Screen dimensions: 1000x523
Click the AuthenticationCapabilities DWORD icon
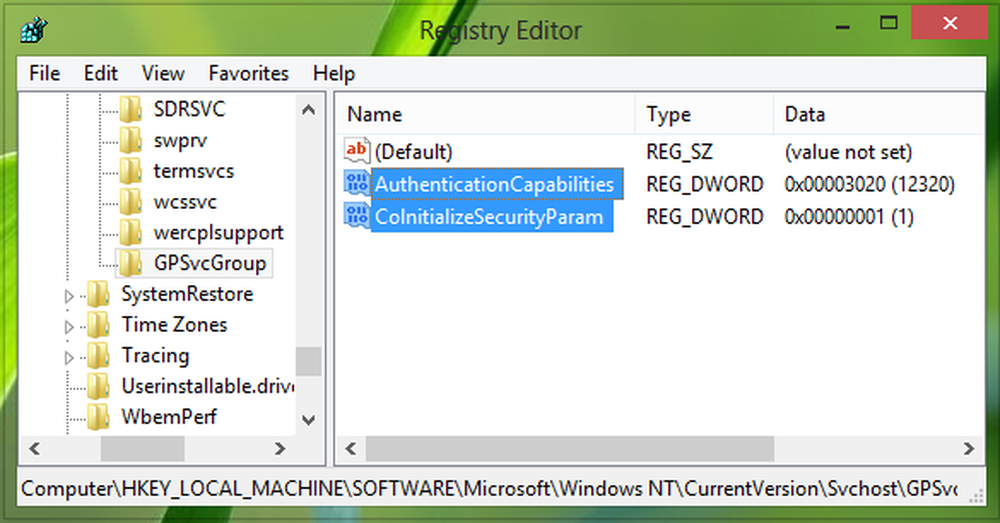tap(357, 183)
